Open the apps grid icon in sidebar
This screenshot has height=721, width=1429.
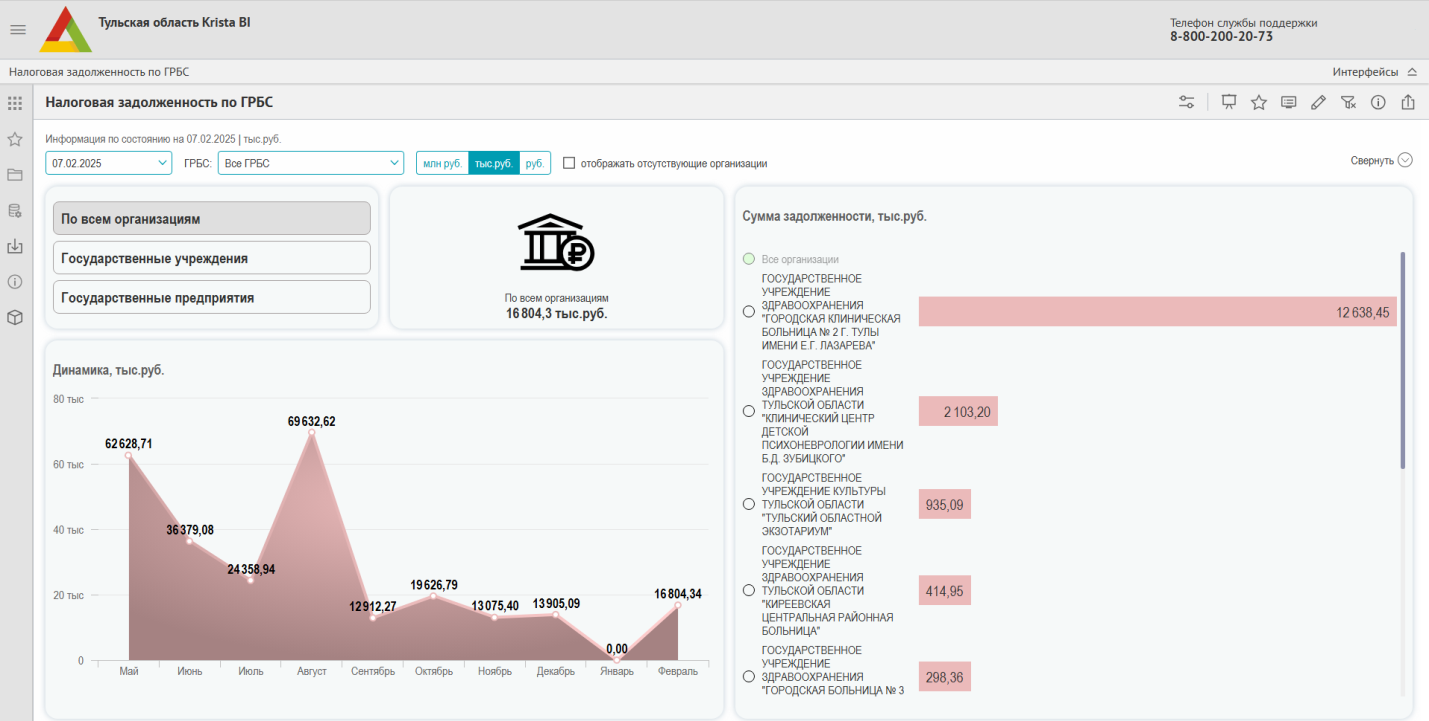tap(15, 103)
